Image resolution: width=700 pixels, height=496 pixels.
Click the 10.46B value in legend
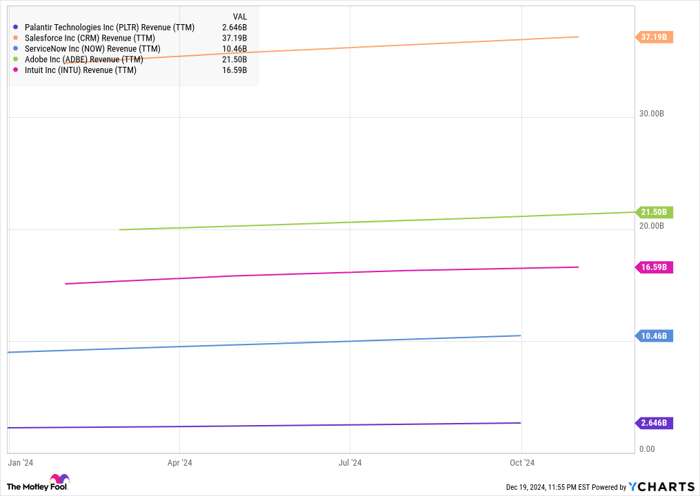[234, 49]
